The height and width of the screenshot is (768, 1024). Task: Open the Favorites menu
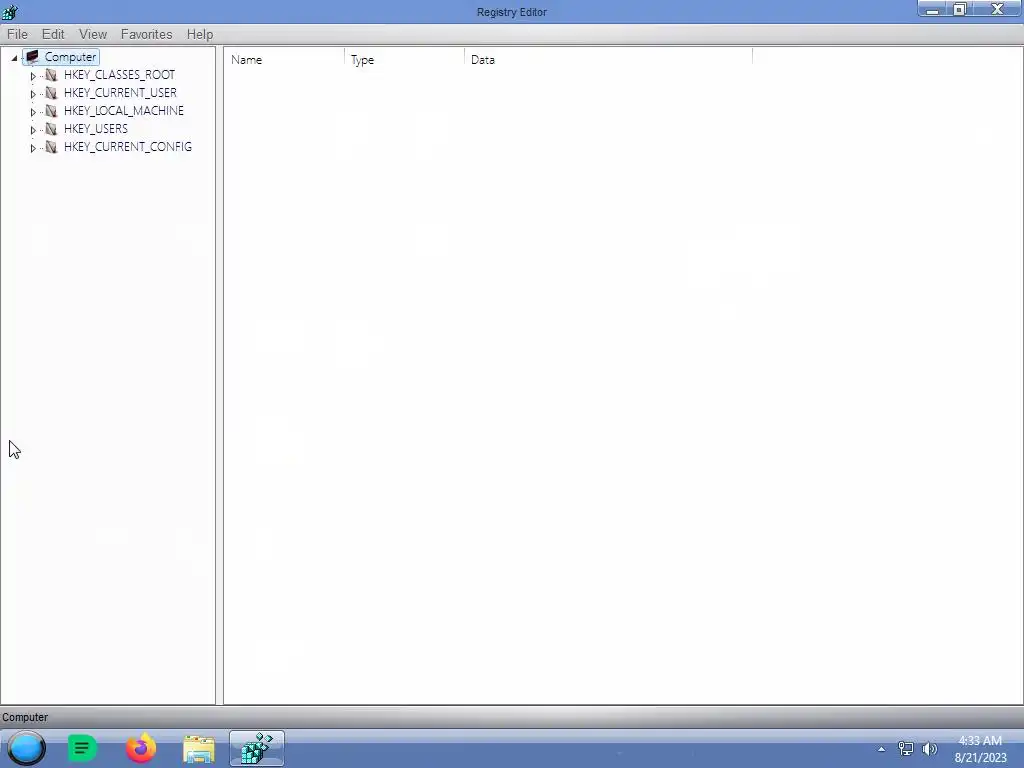tap(146, 34)
